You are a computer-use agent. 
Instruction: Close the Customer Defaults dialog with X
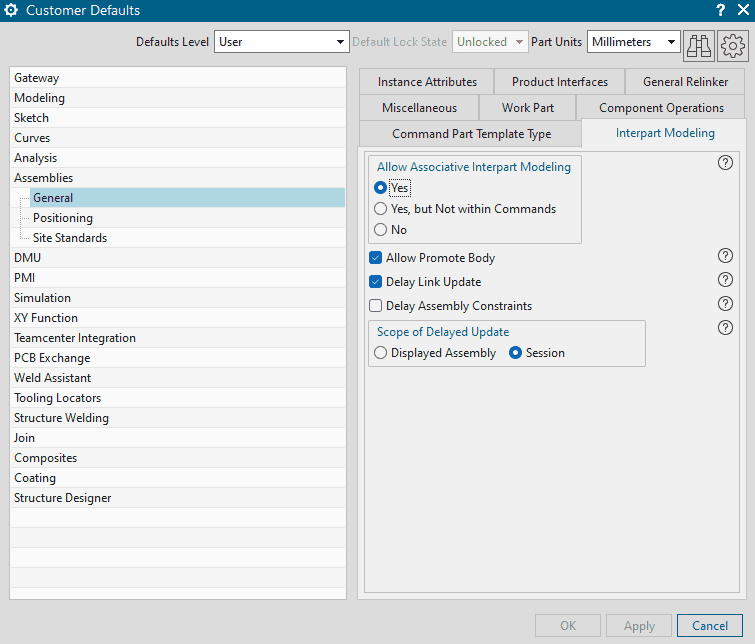(743, 10)
